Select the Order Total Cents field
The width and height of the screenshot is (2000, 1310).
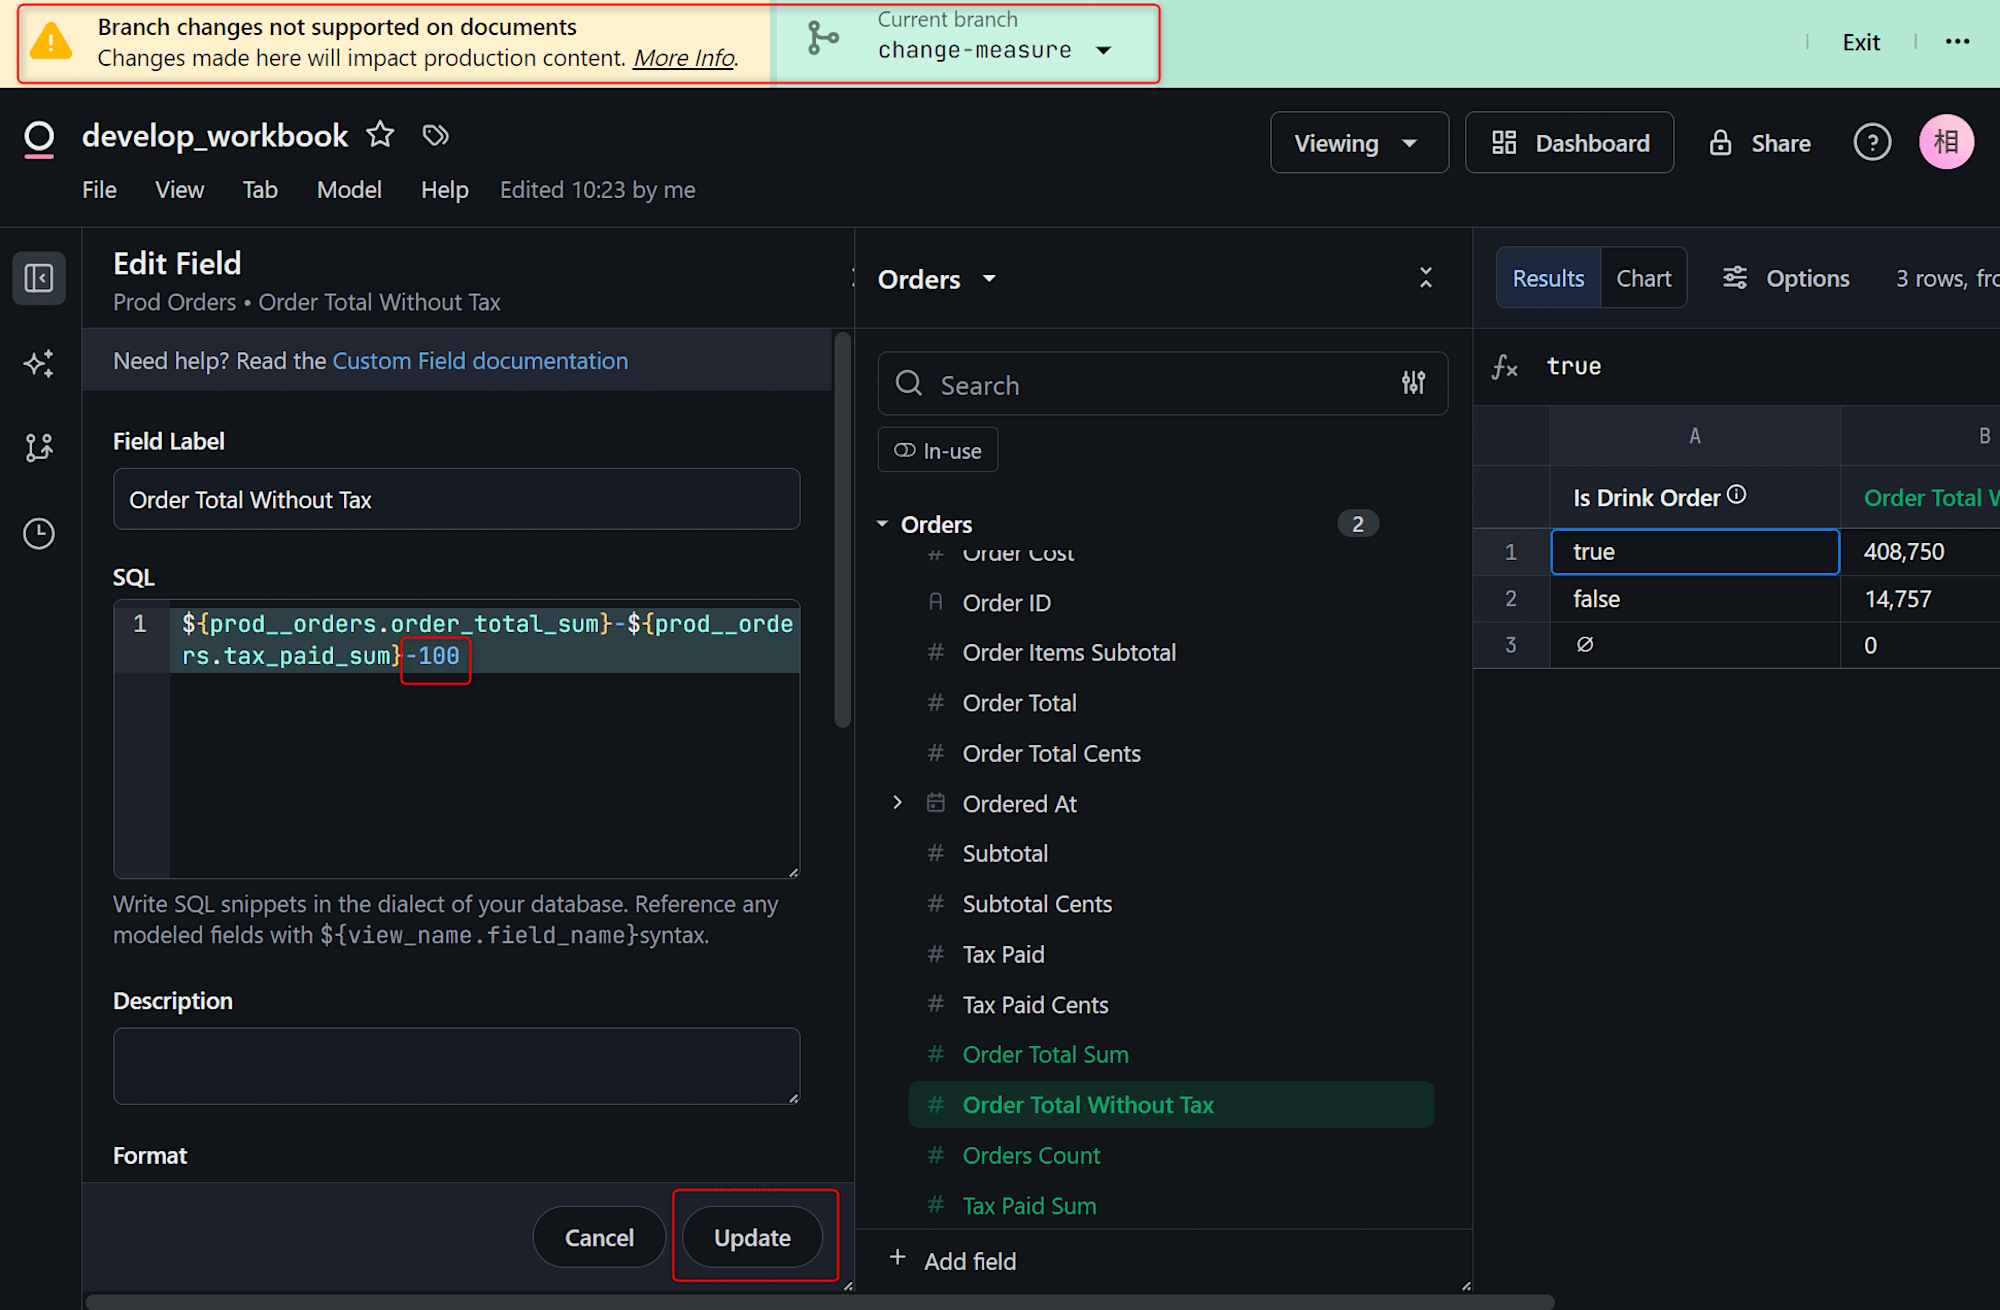tap(1051, 753)
